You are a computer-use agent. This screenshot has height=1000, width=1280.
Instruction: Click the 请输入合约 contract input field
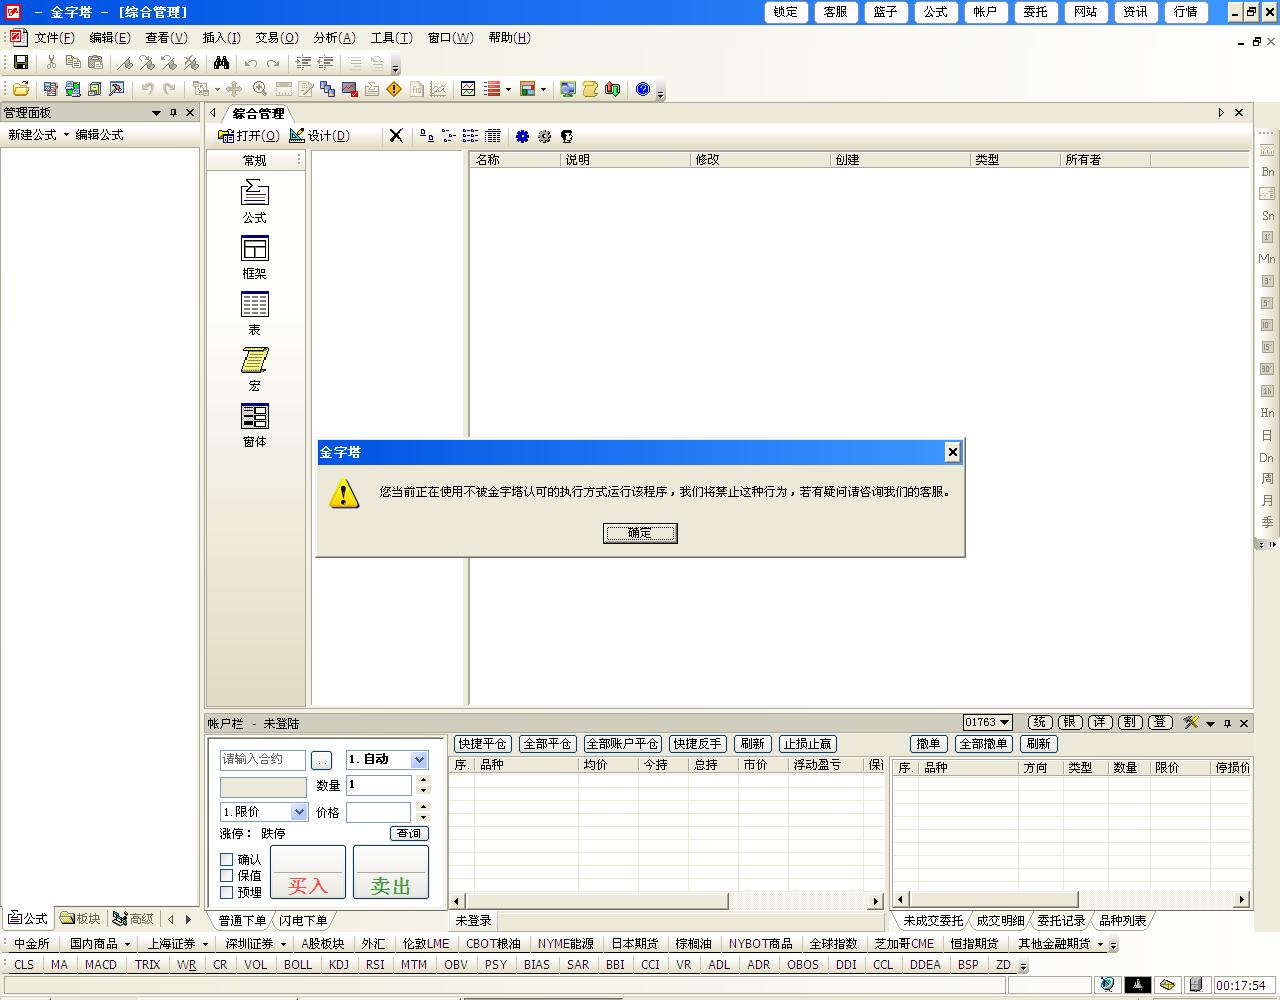click(x=263, y=760)
